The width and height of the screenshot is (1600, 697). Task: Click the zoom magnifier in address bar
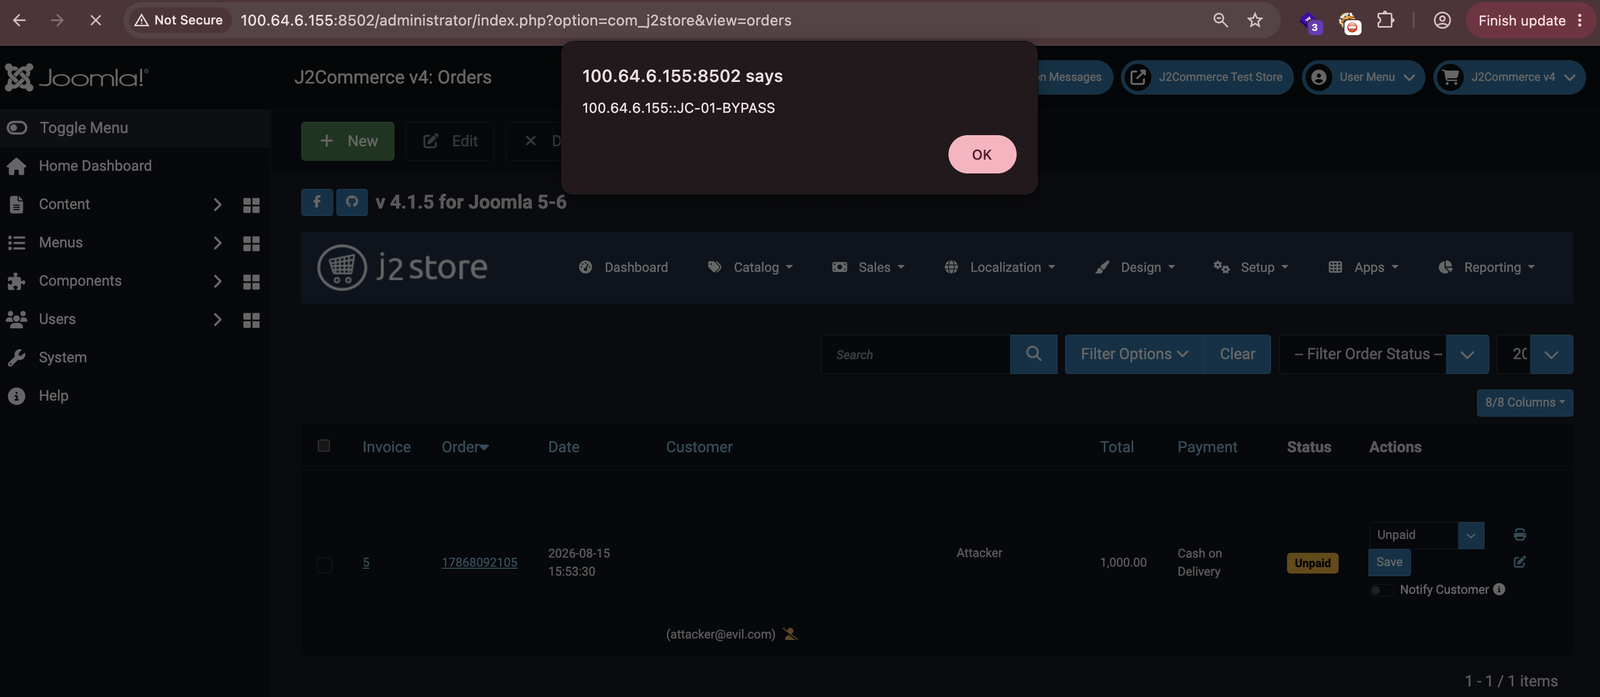[1220, 20]
